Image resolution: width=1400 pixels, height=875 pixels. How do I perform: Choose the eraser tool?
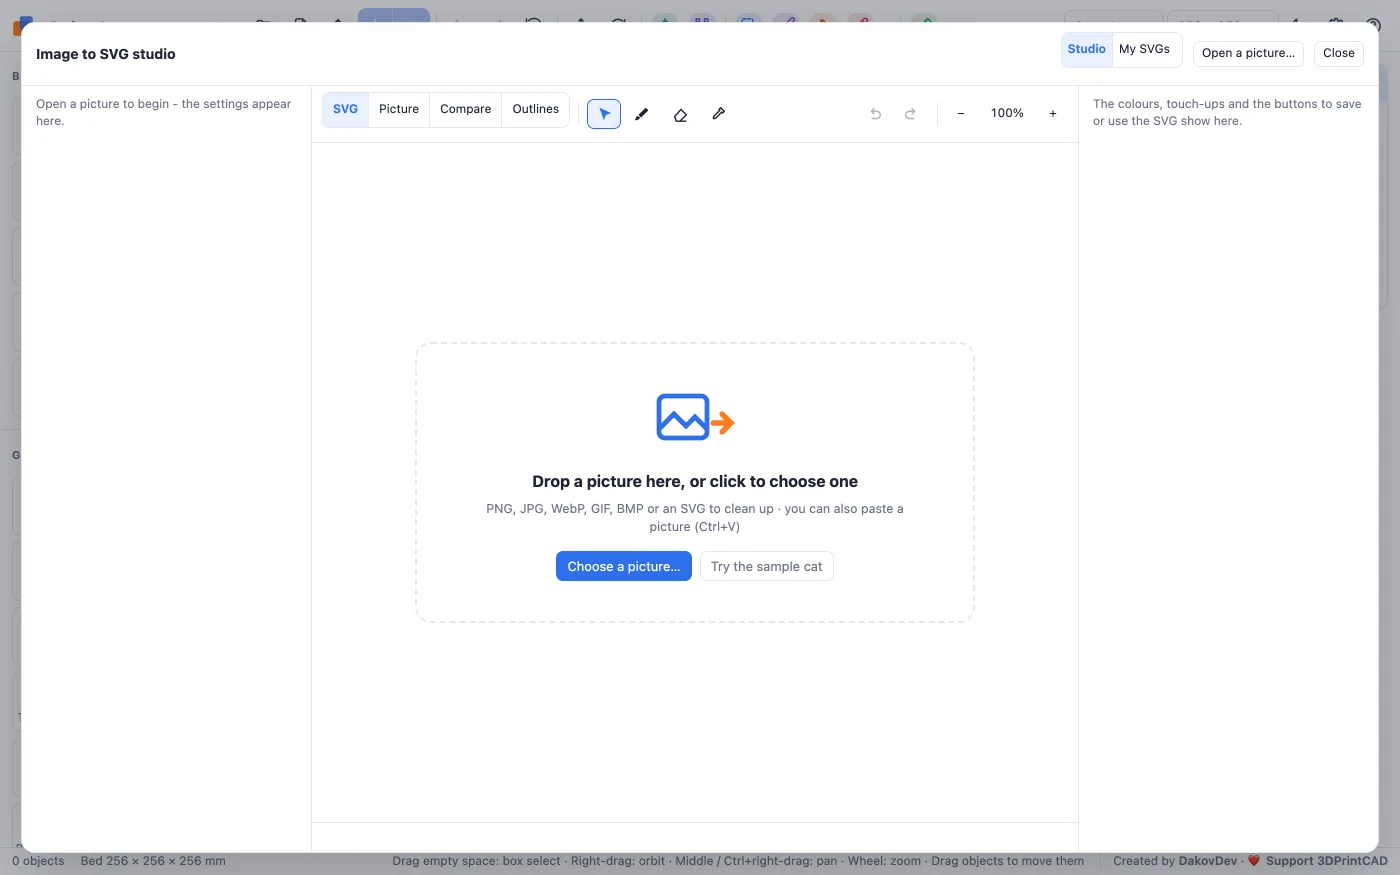(x=680, y=114)
